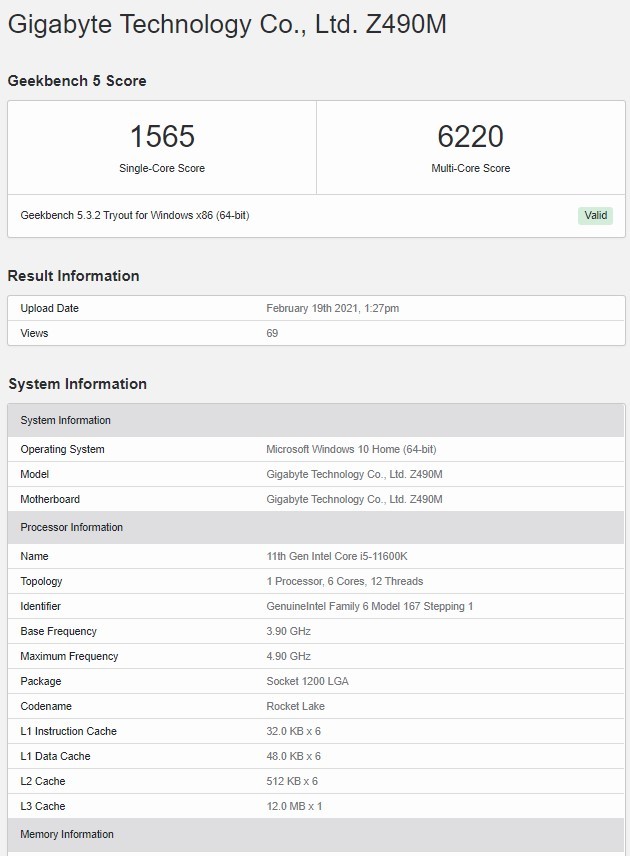Viewport: 630px width, 856px height.
Task: Click the Base Frequency label
Action: click(58, 631)
